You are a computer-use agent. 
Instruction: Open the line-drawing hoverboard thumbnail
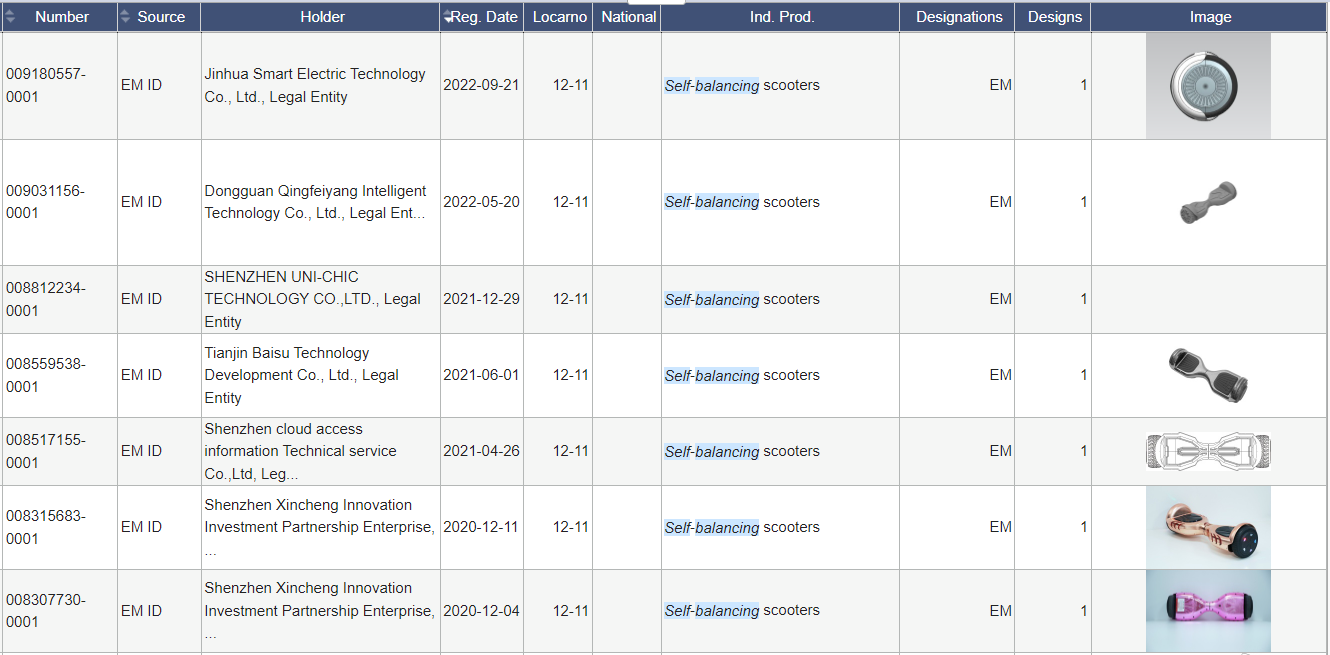1208,451
